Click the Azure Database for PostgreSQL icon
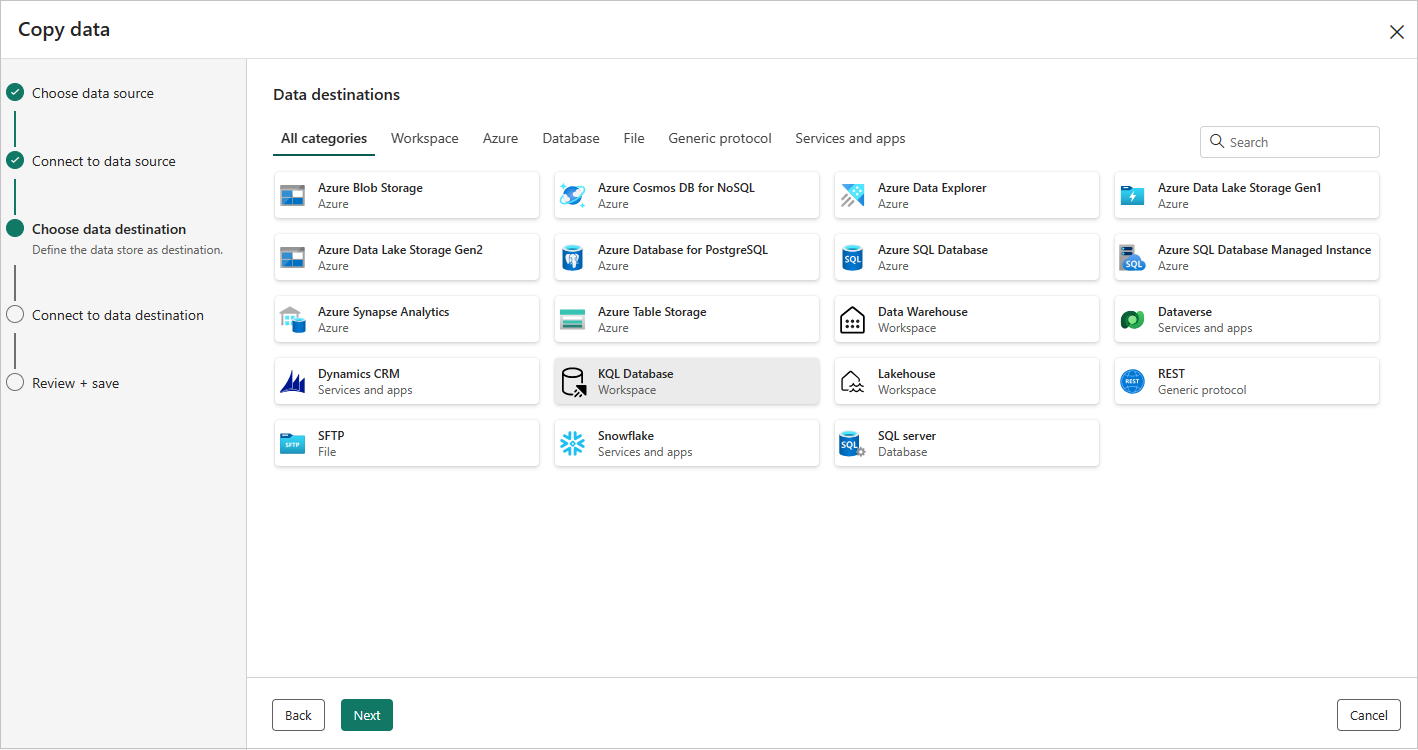This screenshot has width=1418, height=750. [572, 257]
